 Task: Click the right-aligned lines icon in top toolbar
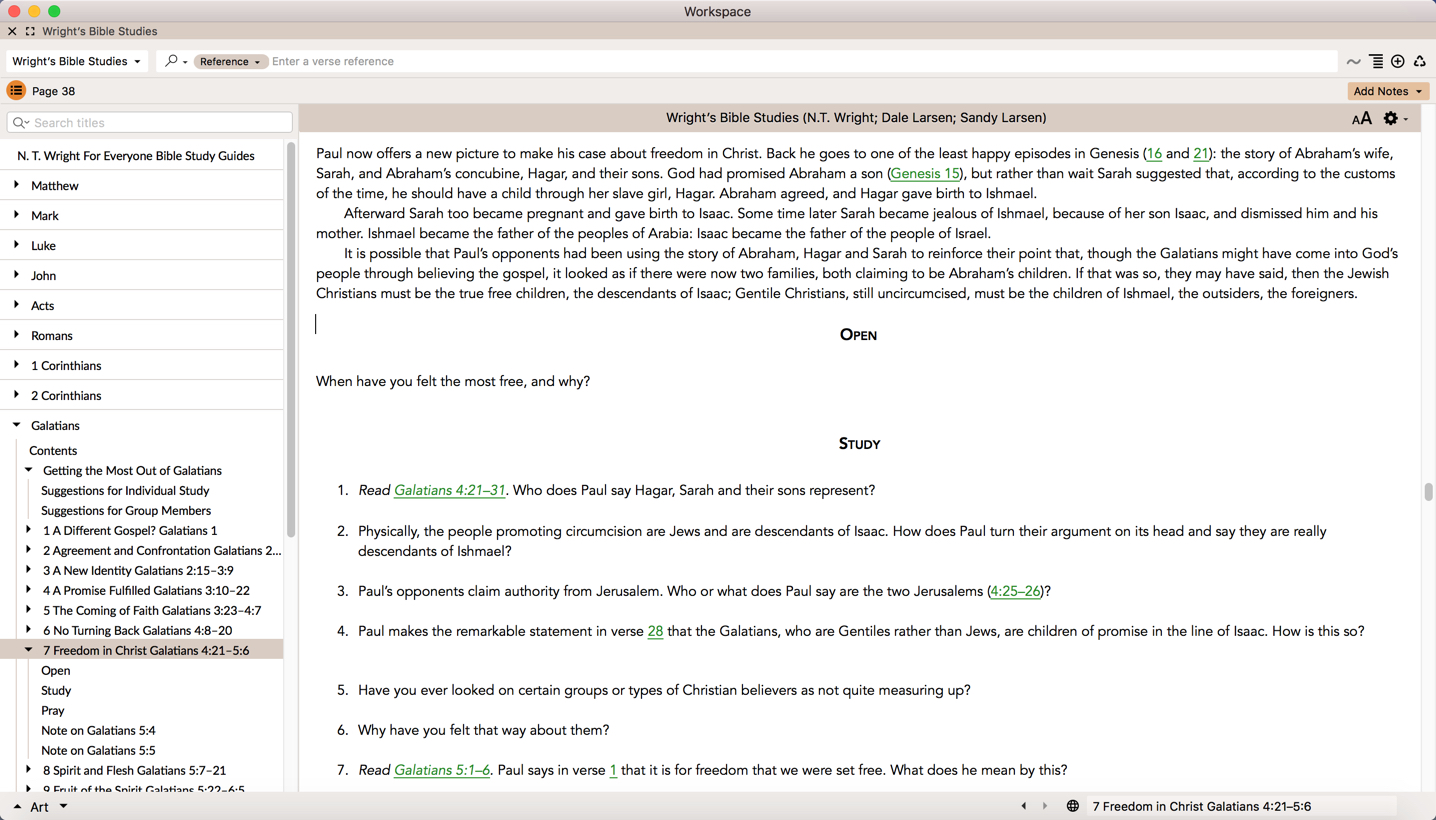coord(1376,61)
